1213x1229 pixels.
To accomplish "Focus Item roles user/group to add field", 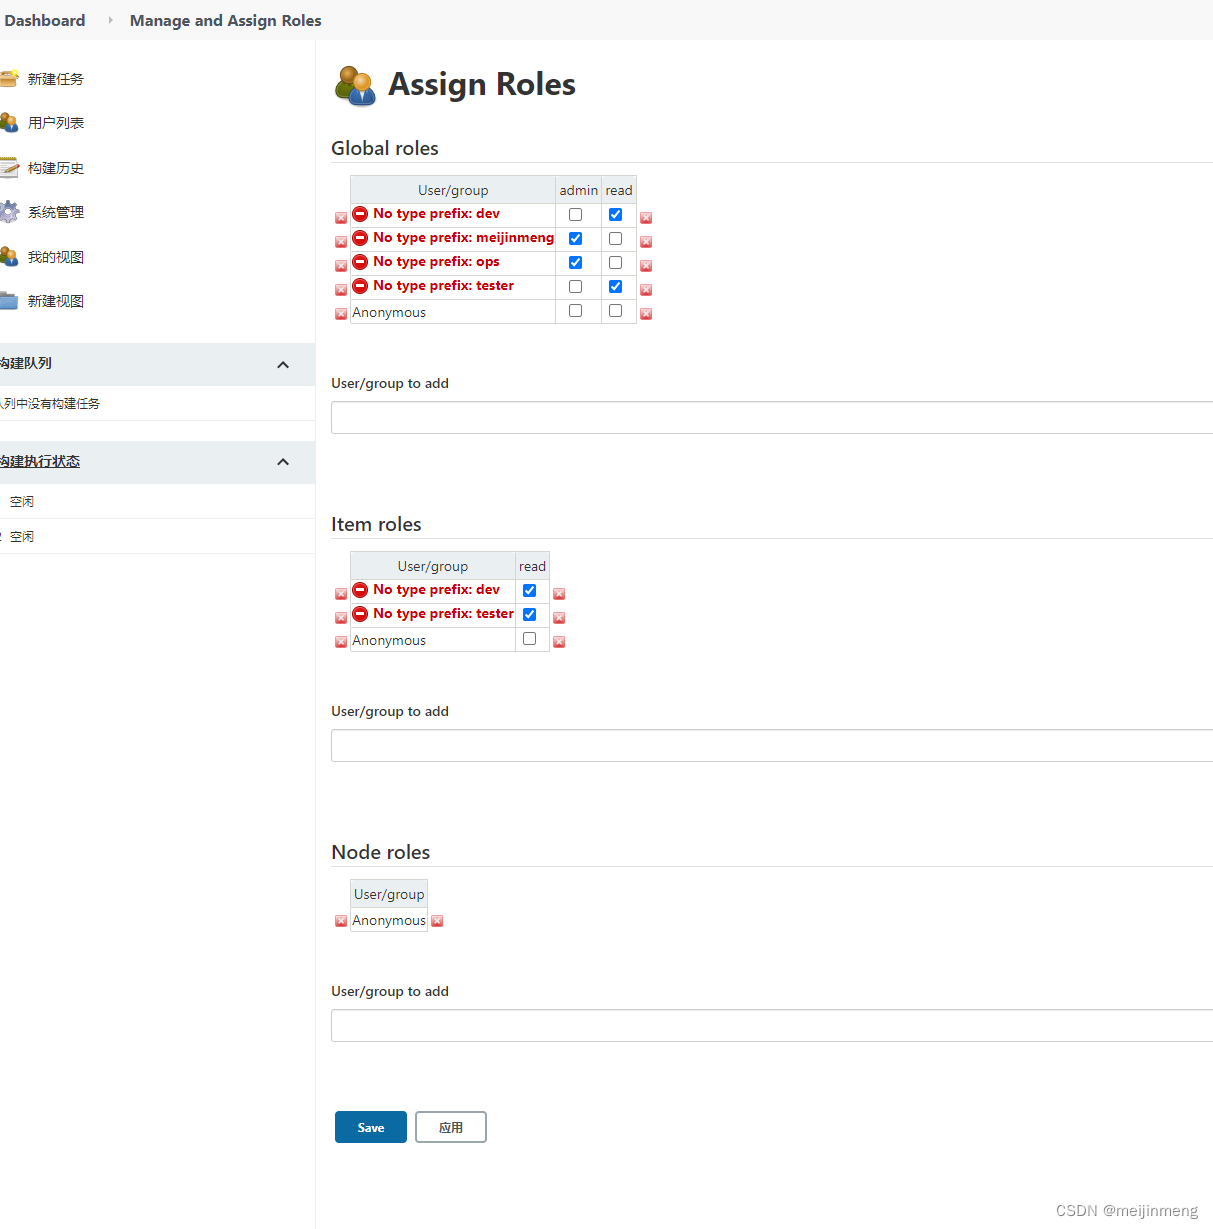I will coord(772,745).
